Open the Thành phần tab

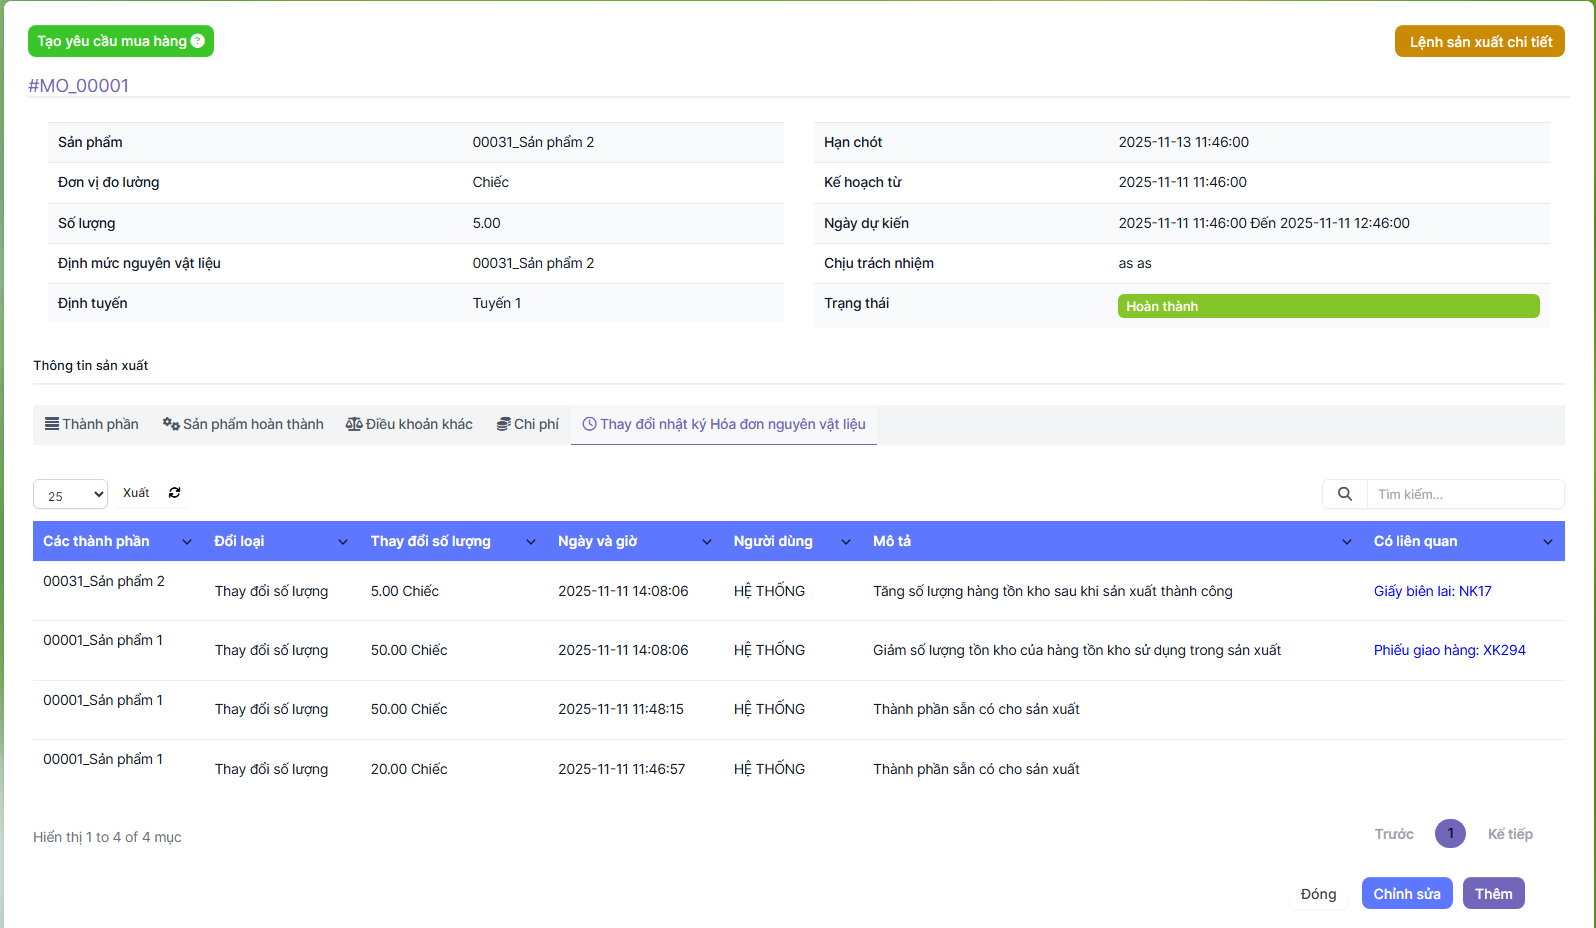pos(92,424)
